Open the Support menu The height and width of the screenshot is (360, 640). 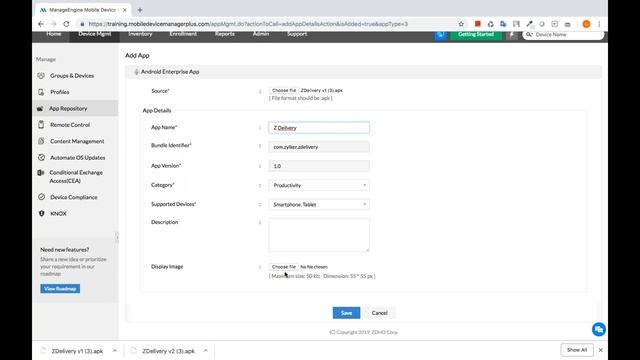pos(297,34)
